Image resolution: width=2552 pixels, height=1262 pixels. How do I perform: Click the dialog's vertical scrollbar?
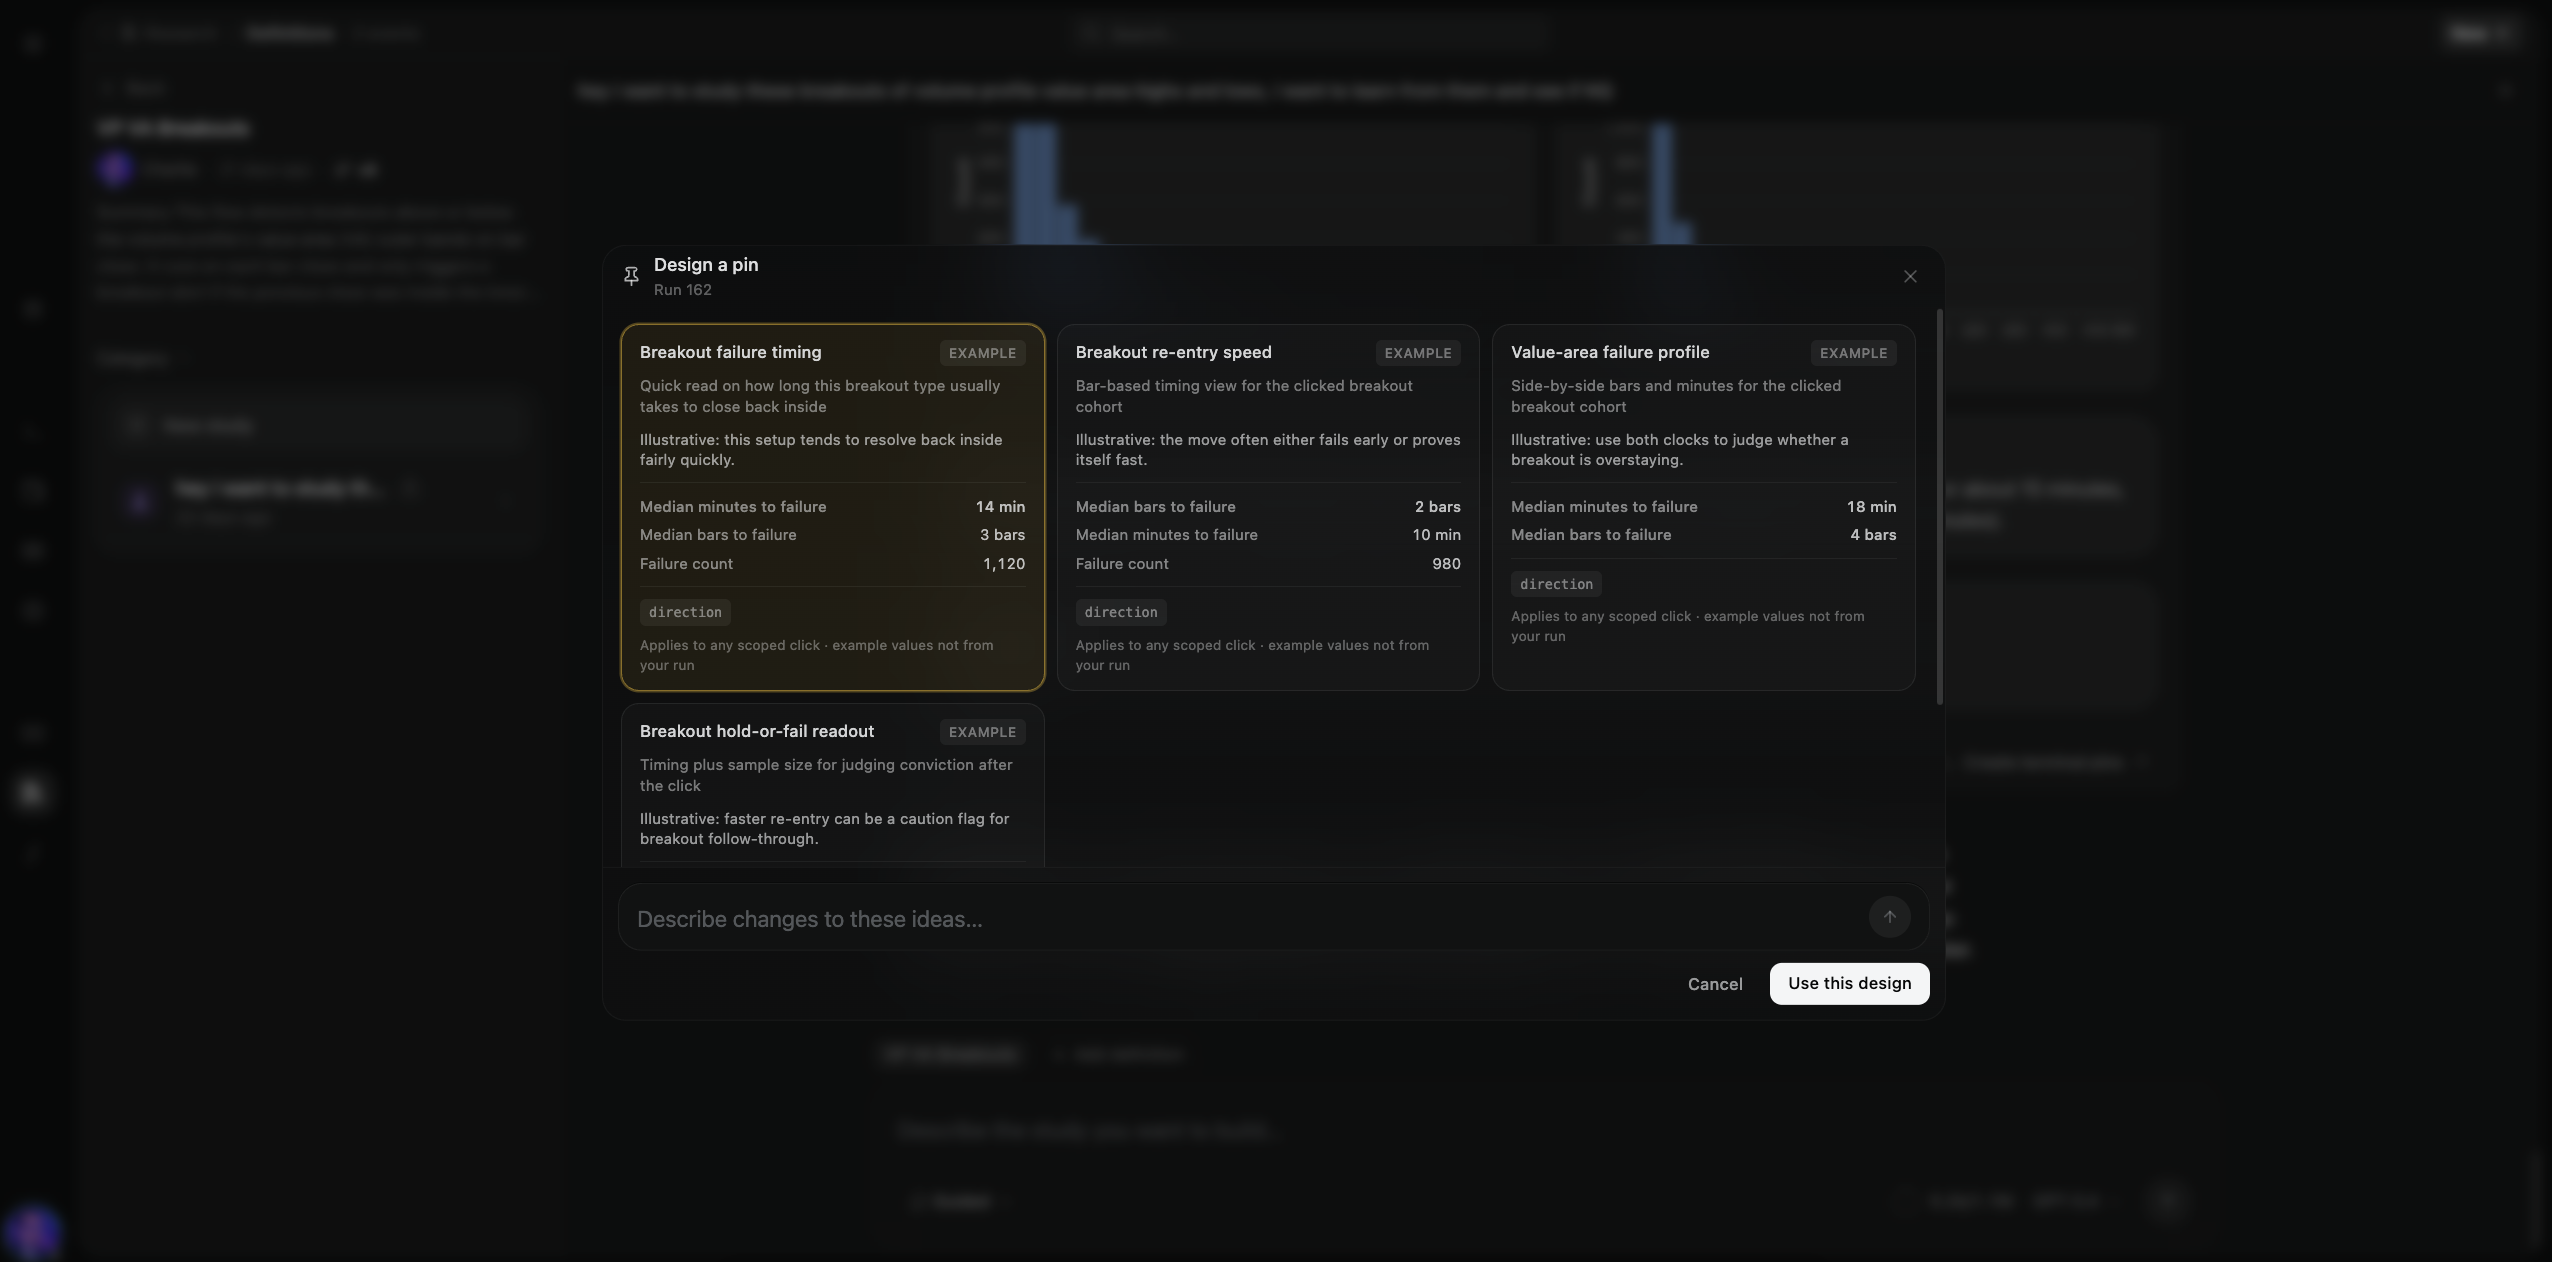[x=1939, y=507]
